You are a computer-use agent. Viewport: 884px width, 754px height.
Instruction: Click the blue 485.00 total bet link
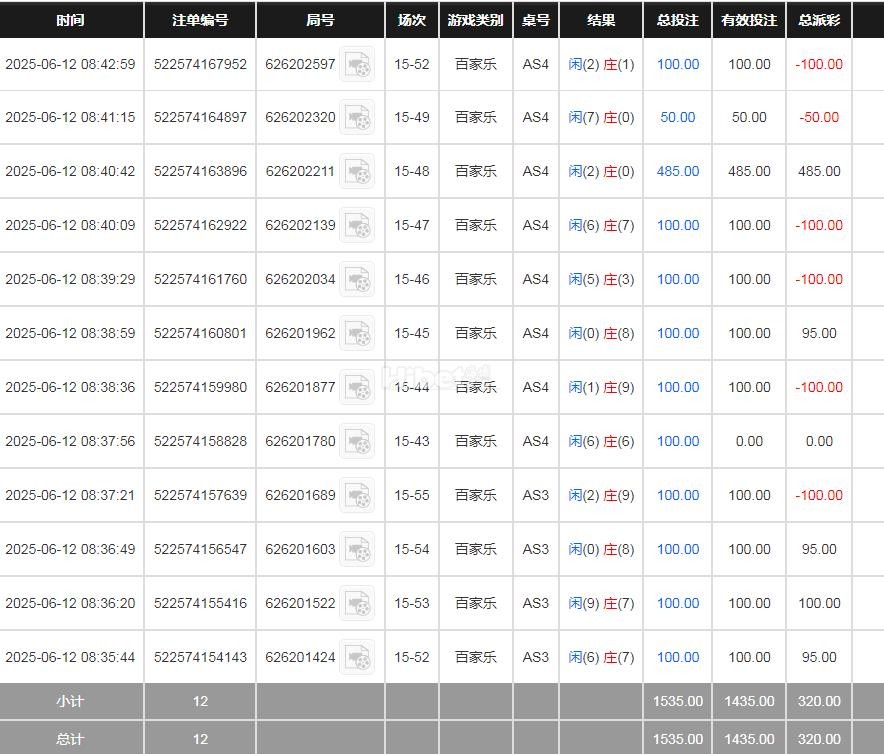pos(677,171)
